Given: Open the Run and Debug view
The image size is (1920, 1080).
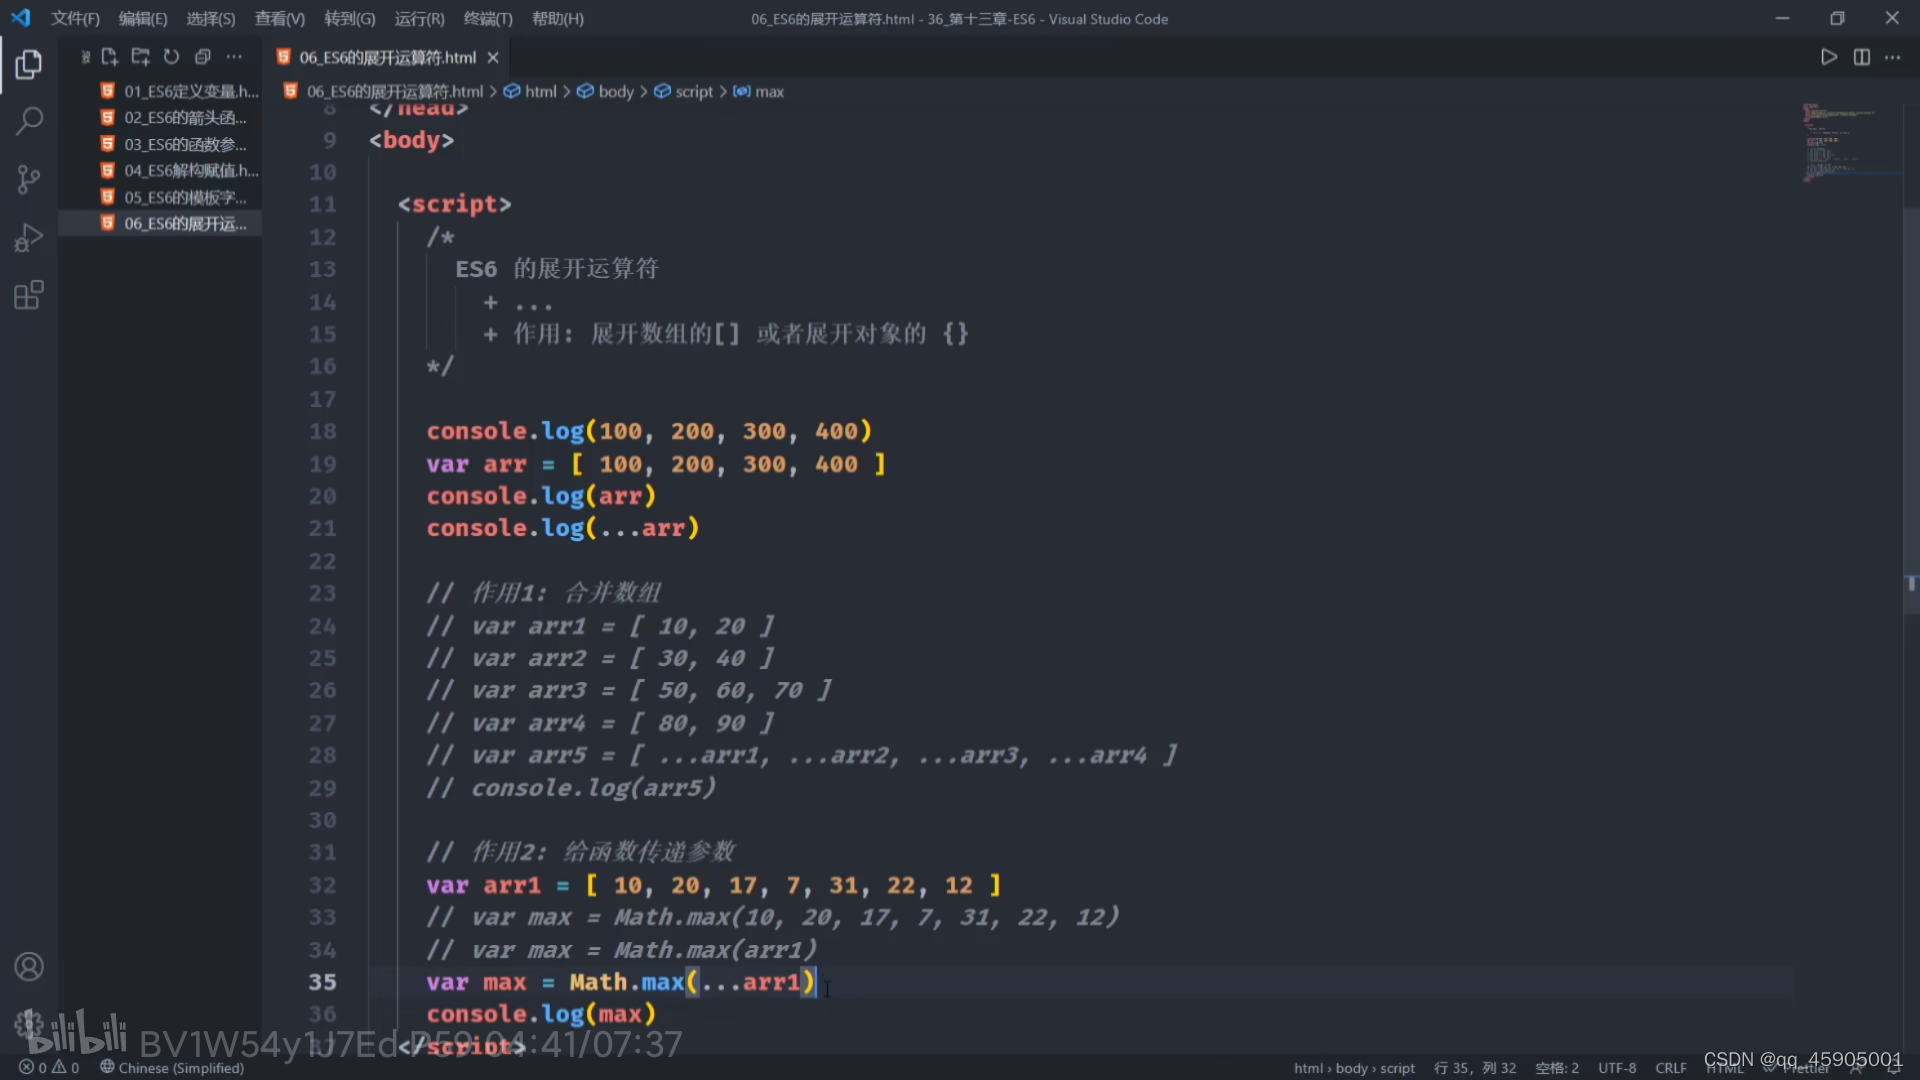Looking at the screenshot, I should 29,238.
